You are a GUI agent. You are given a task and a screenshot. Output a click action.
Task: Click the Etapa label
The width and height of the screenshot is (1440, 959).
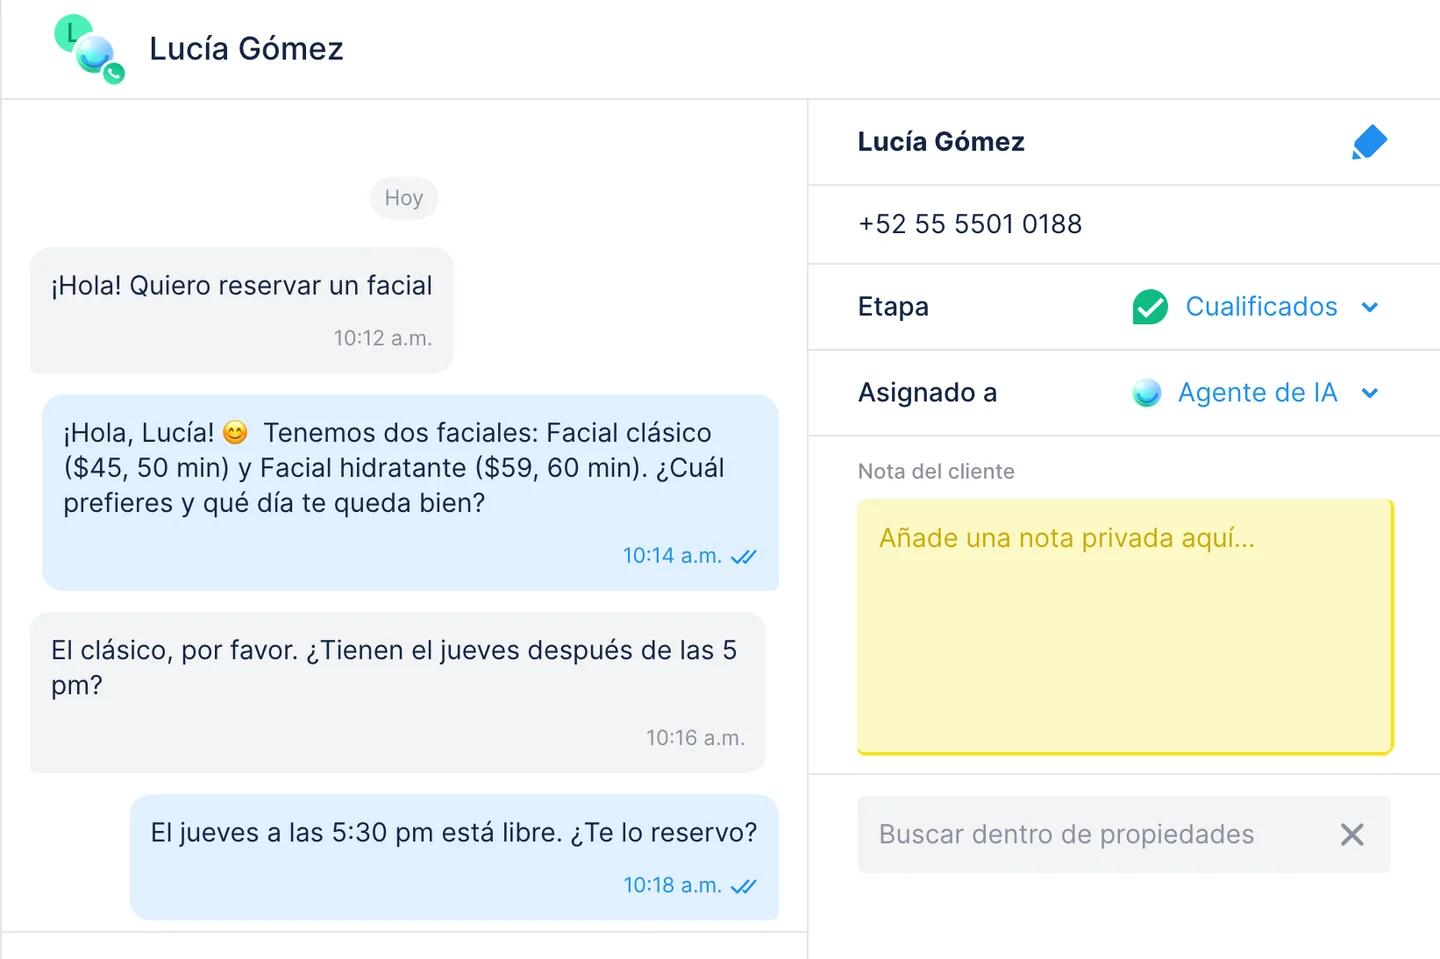pos(893,307)
